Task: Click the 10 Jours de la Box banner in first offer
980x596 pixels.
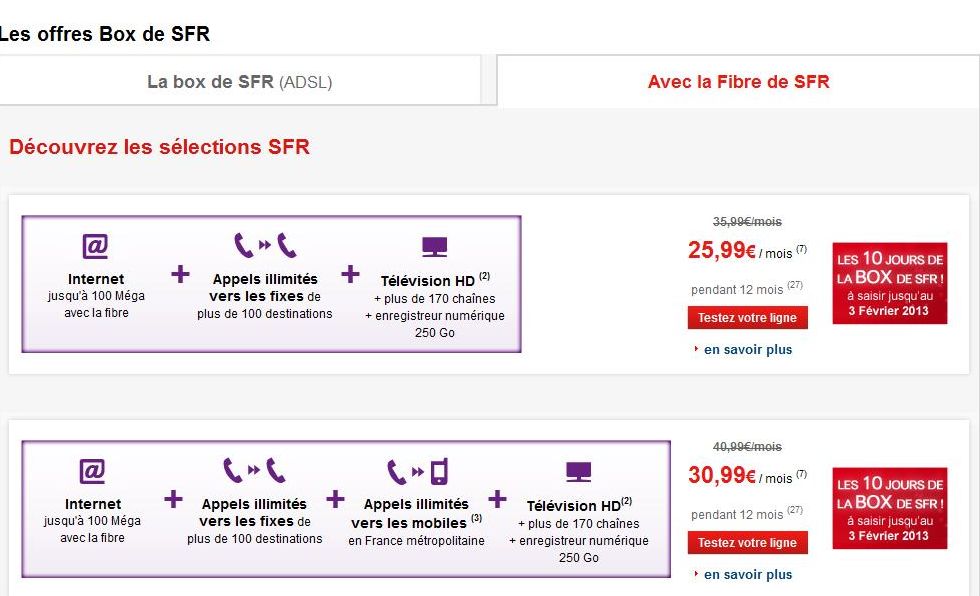Action: pyautogui.click(x=889, y=283)
